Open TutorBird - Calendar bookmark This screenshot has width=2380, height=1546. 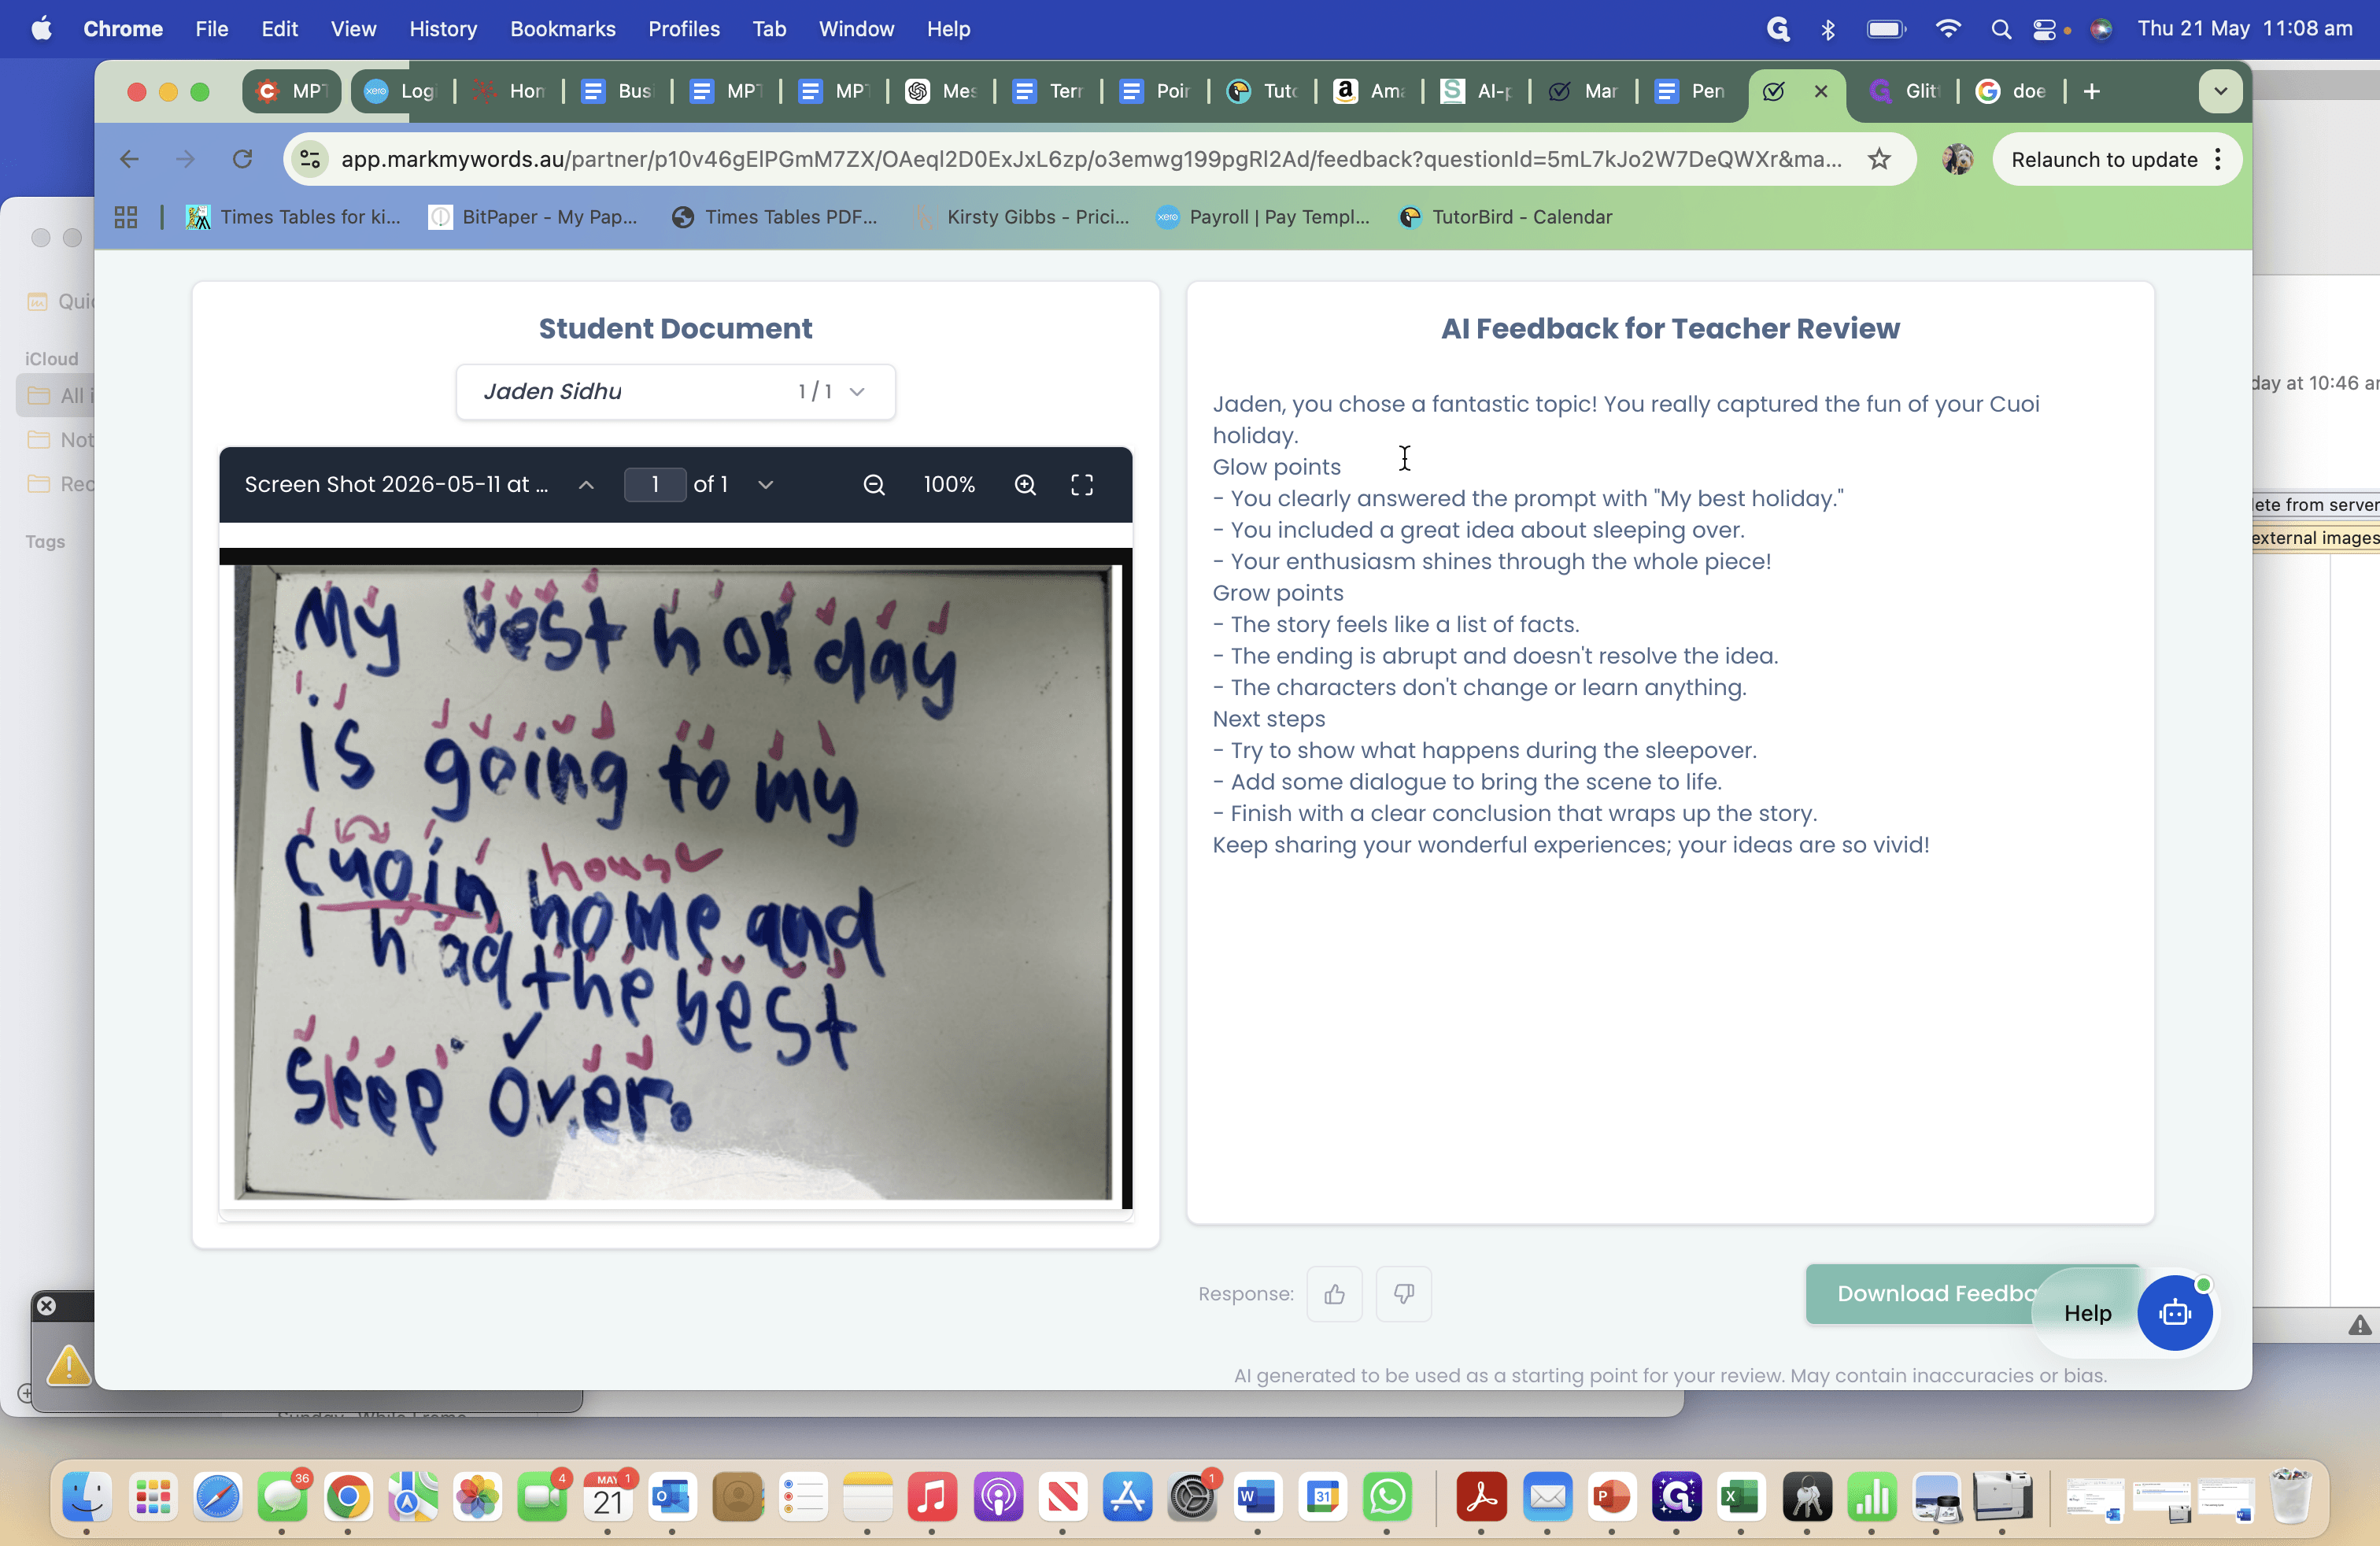[1506, 217]
